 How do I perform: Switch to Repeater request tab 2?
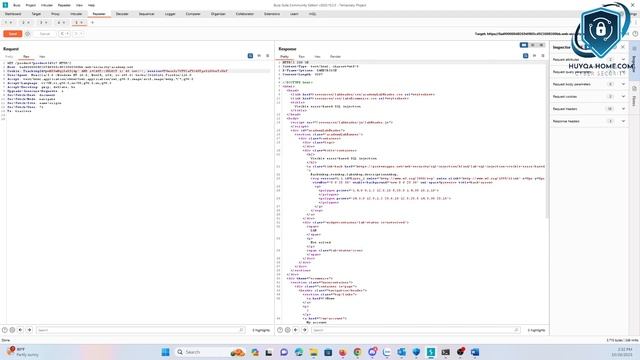click(x=26, y=22)
